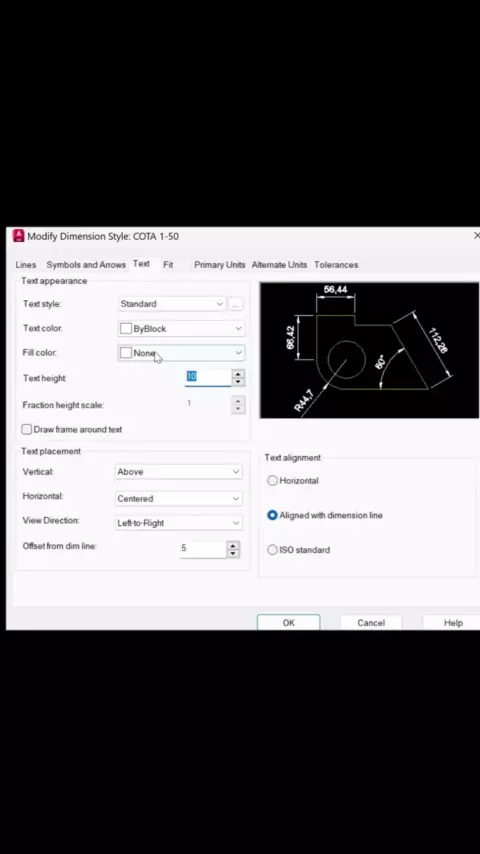Confirm changes with OK button
This screenshot has width=480, height=854.
[289, 623]
